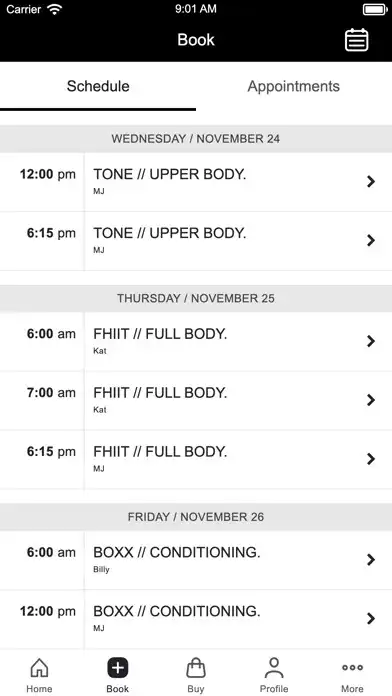The image size is (392, 696).
Task: Expand the Wednesday 12:00 pm TONE class chevron
Action: pyautogui.click(x=371, y=182)
